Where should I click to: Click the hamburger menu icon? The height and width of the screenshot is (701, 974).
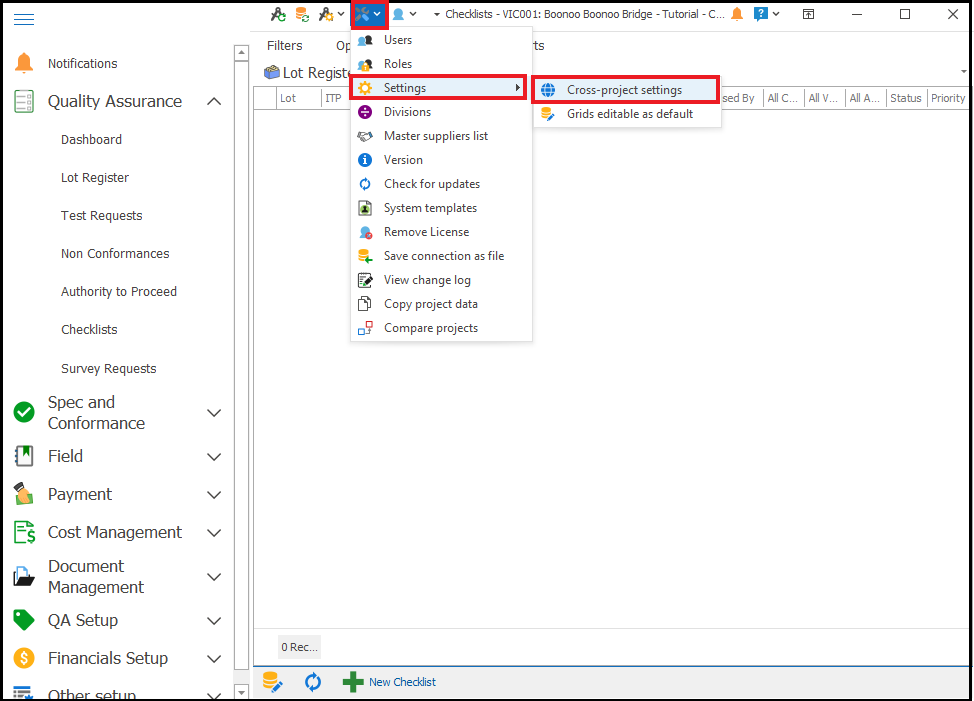pyautogui.click(x=23, y=19)
